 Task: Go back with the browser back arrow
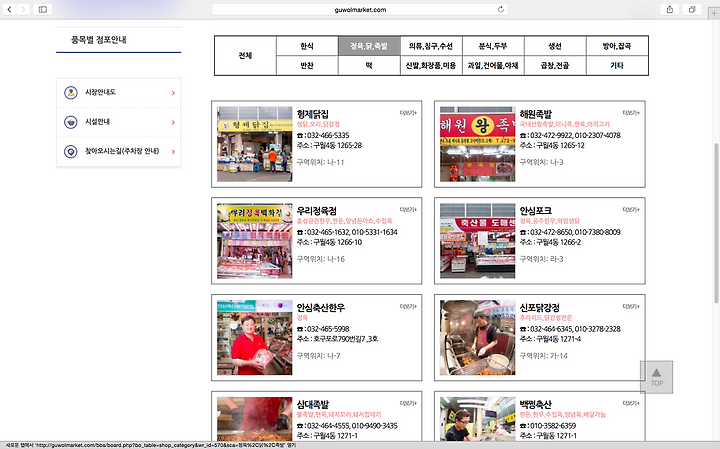[x=10, y=9]
